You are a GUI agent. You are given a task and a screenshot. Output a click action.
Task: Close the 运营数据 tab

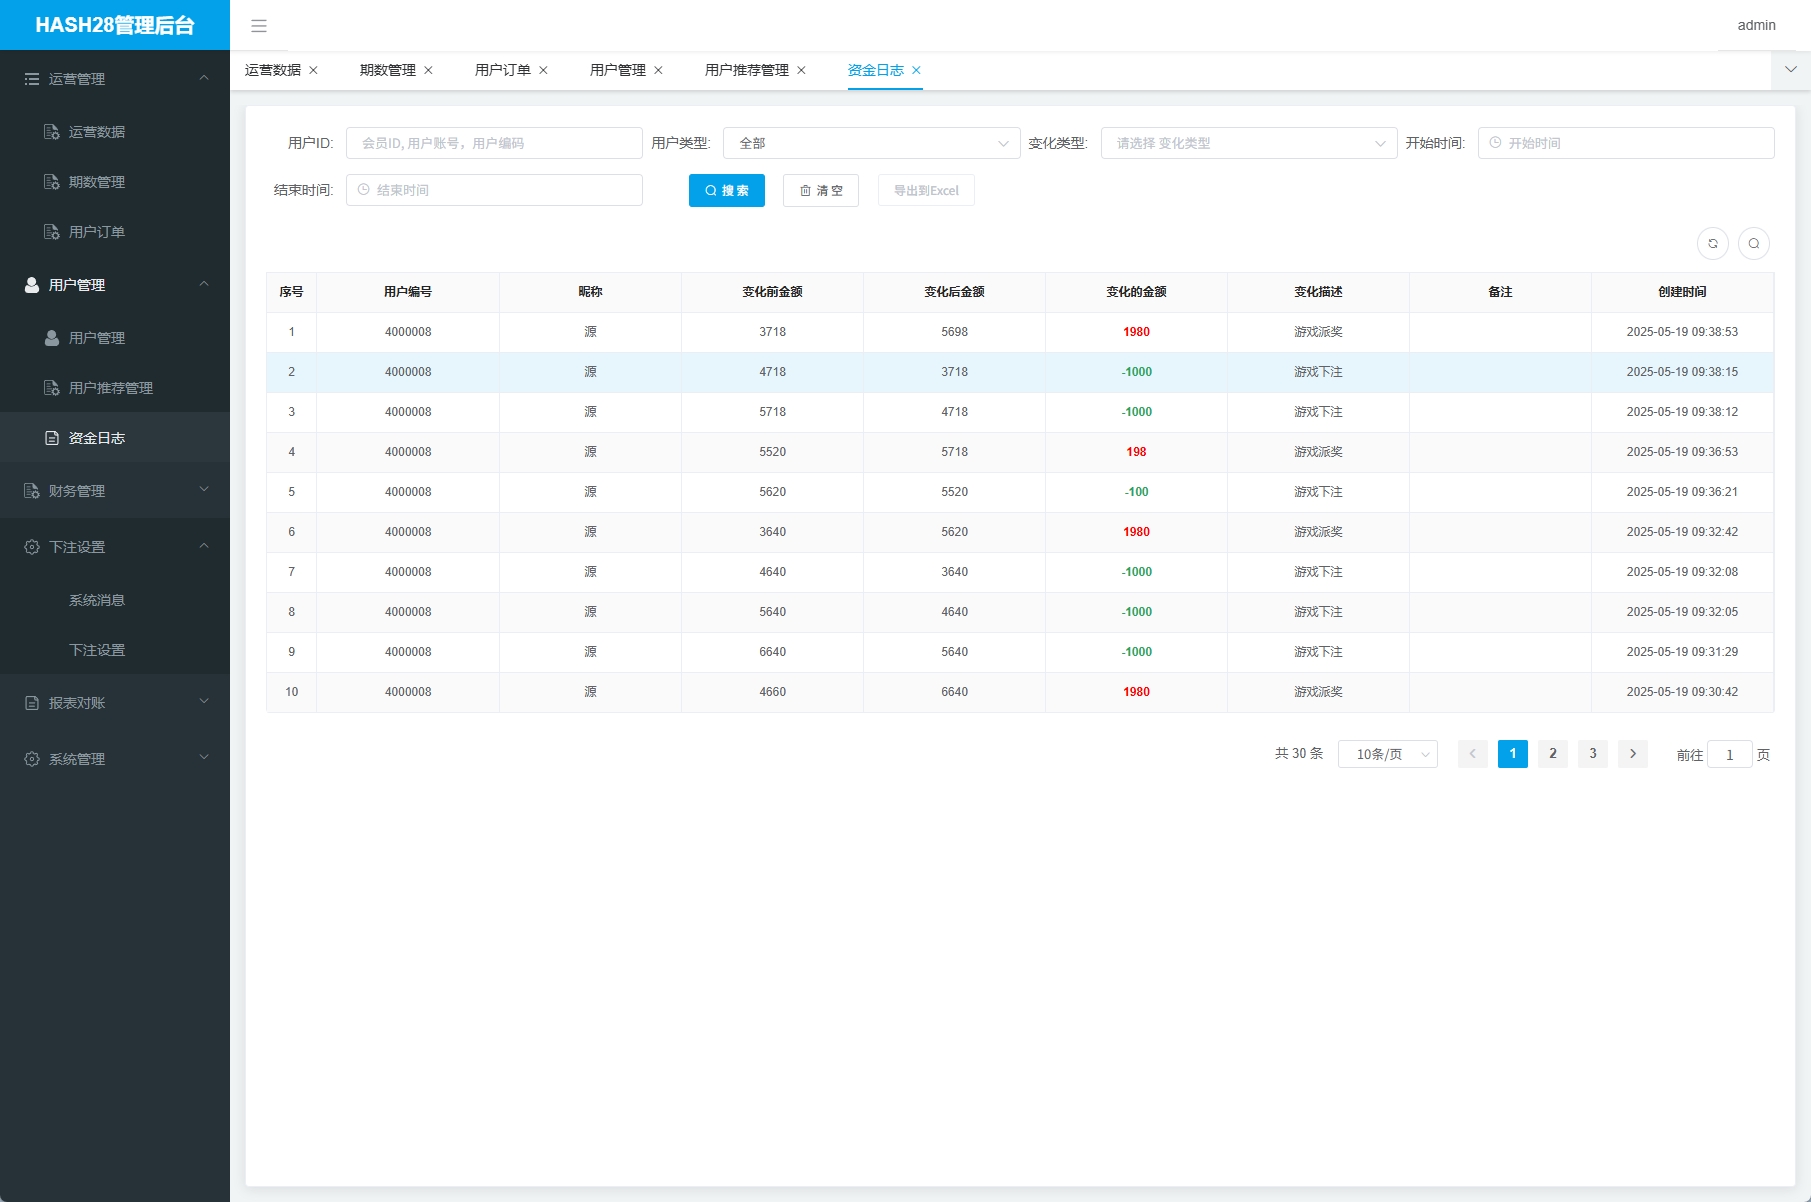click(x=313, y=70)
